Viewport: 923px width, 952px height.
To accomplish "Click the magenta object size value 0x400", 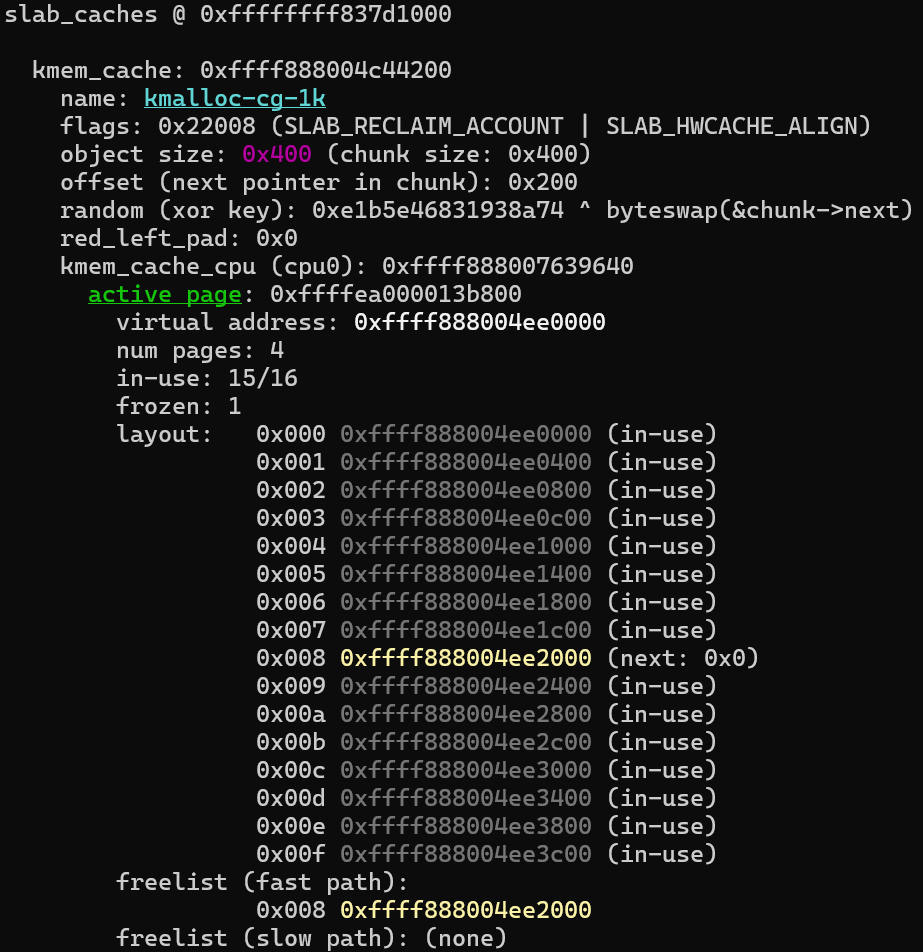I will [x=277, y=155].
